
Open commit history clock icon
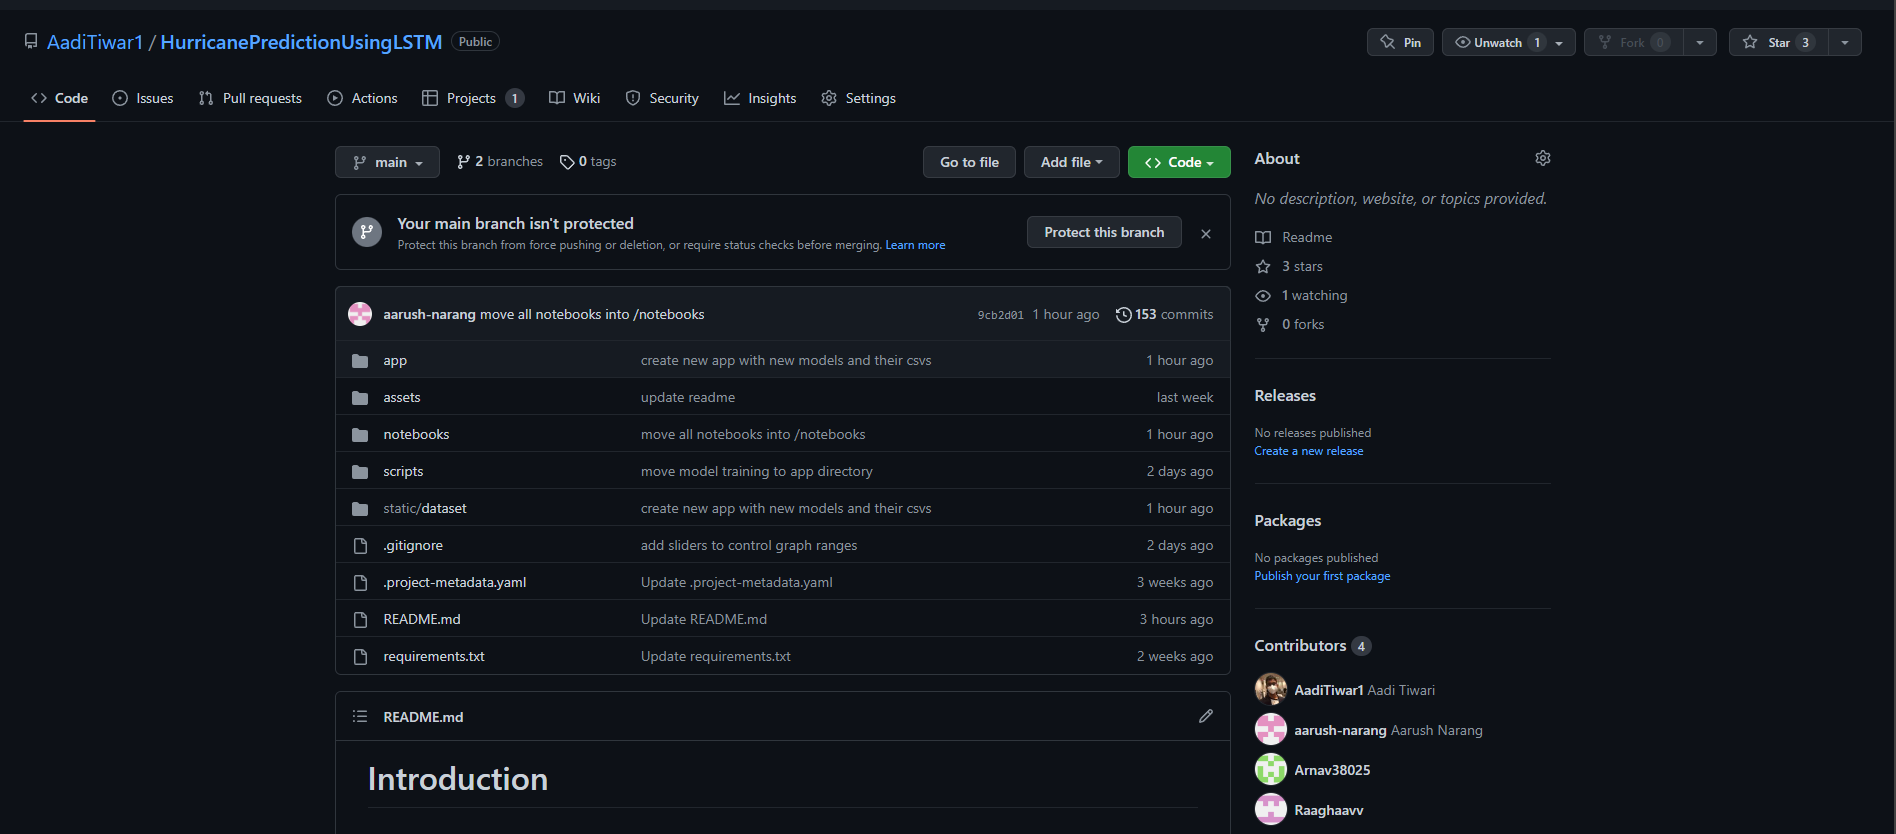[x=1124, y=314]
